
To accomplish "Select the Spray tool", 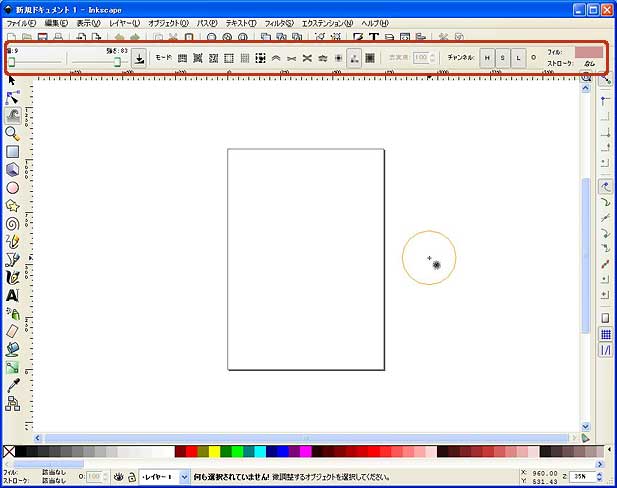I will [x=13, y=313].
